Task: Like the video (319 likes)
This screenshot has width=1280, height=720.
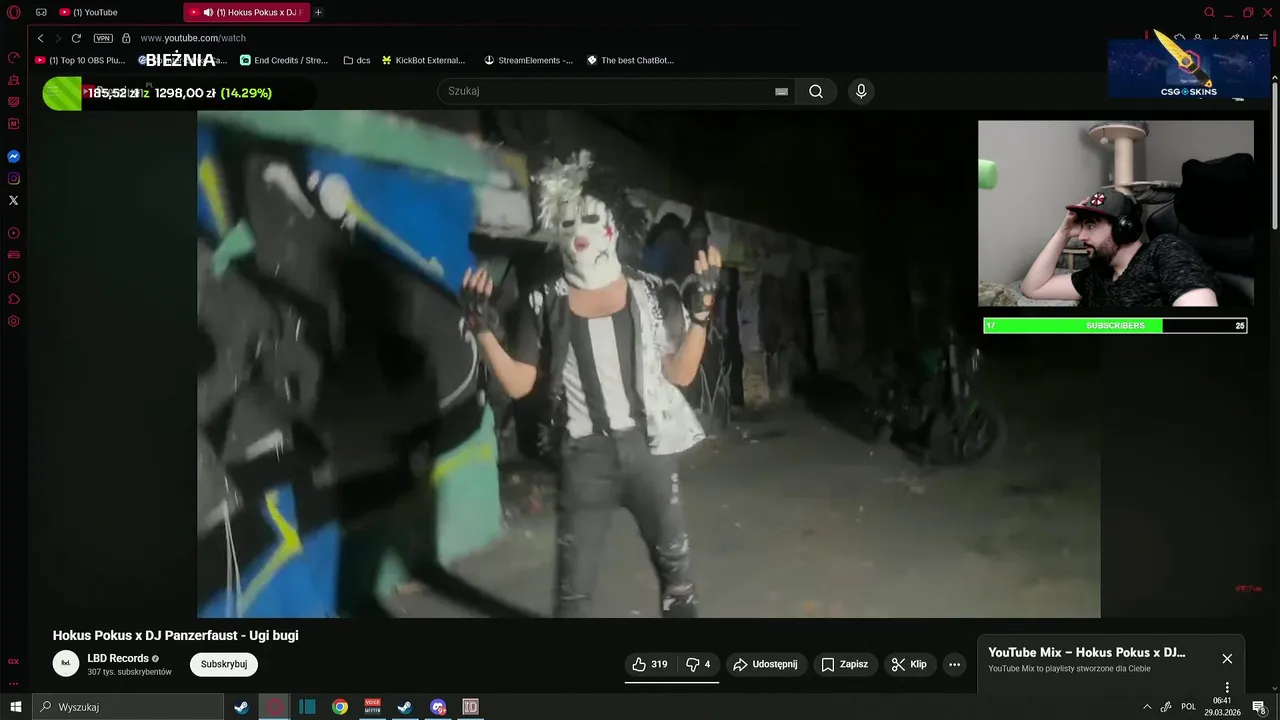Action: tap(650, 664)
